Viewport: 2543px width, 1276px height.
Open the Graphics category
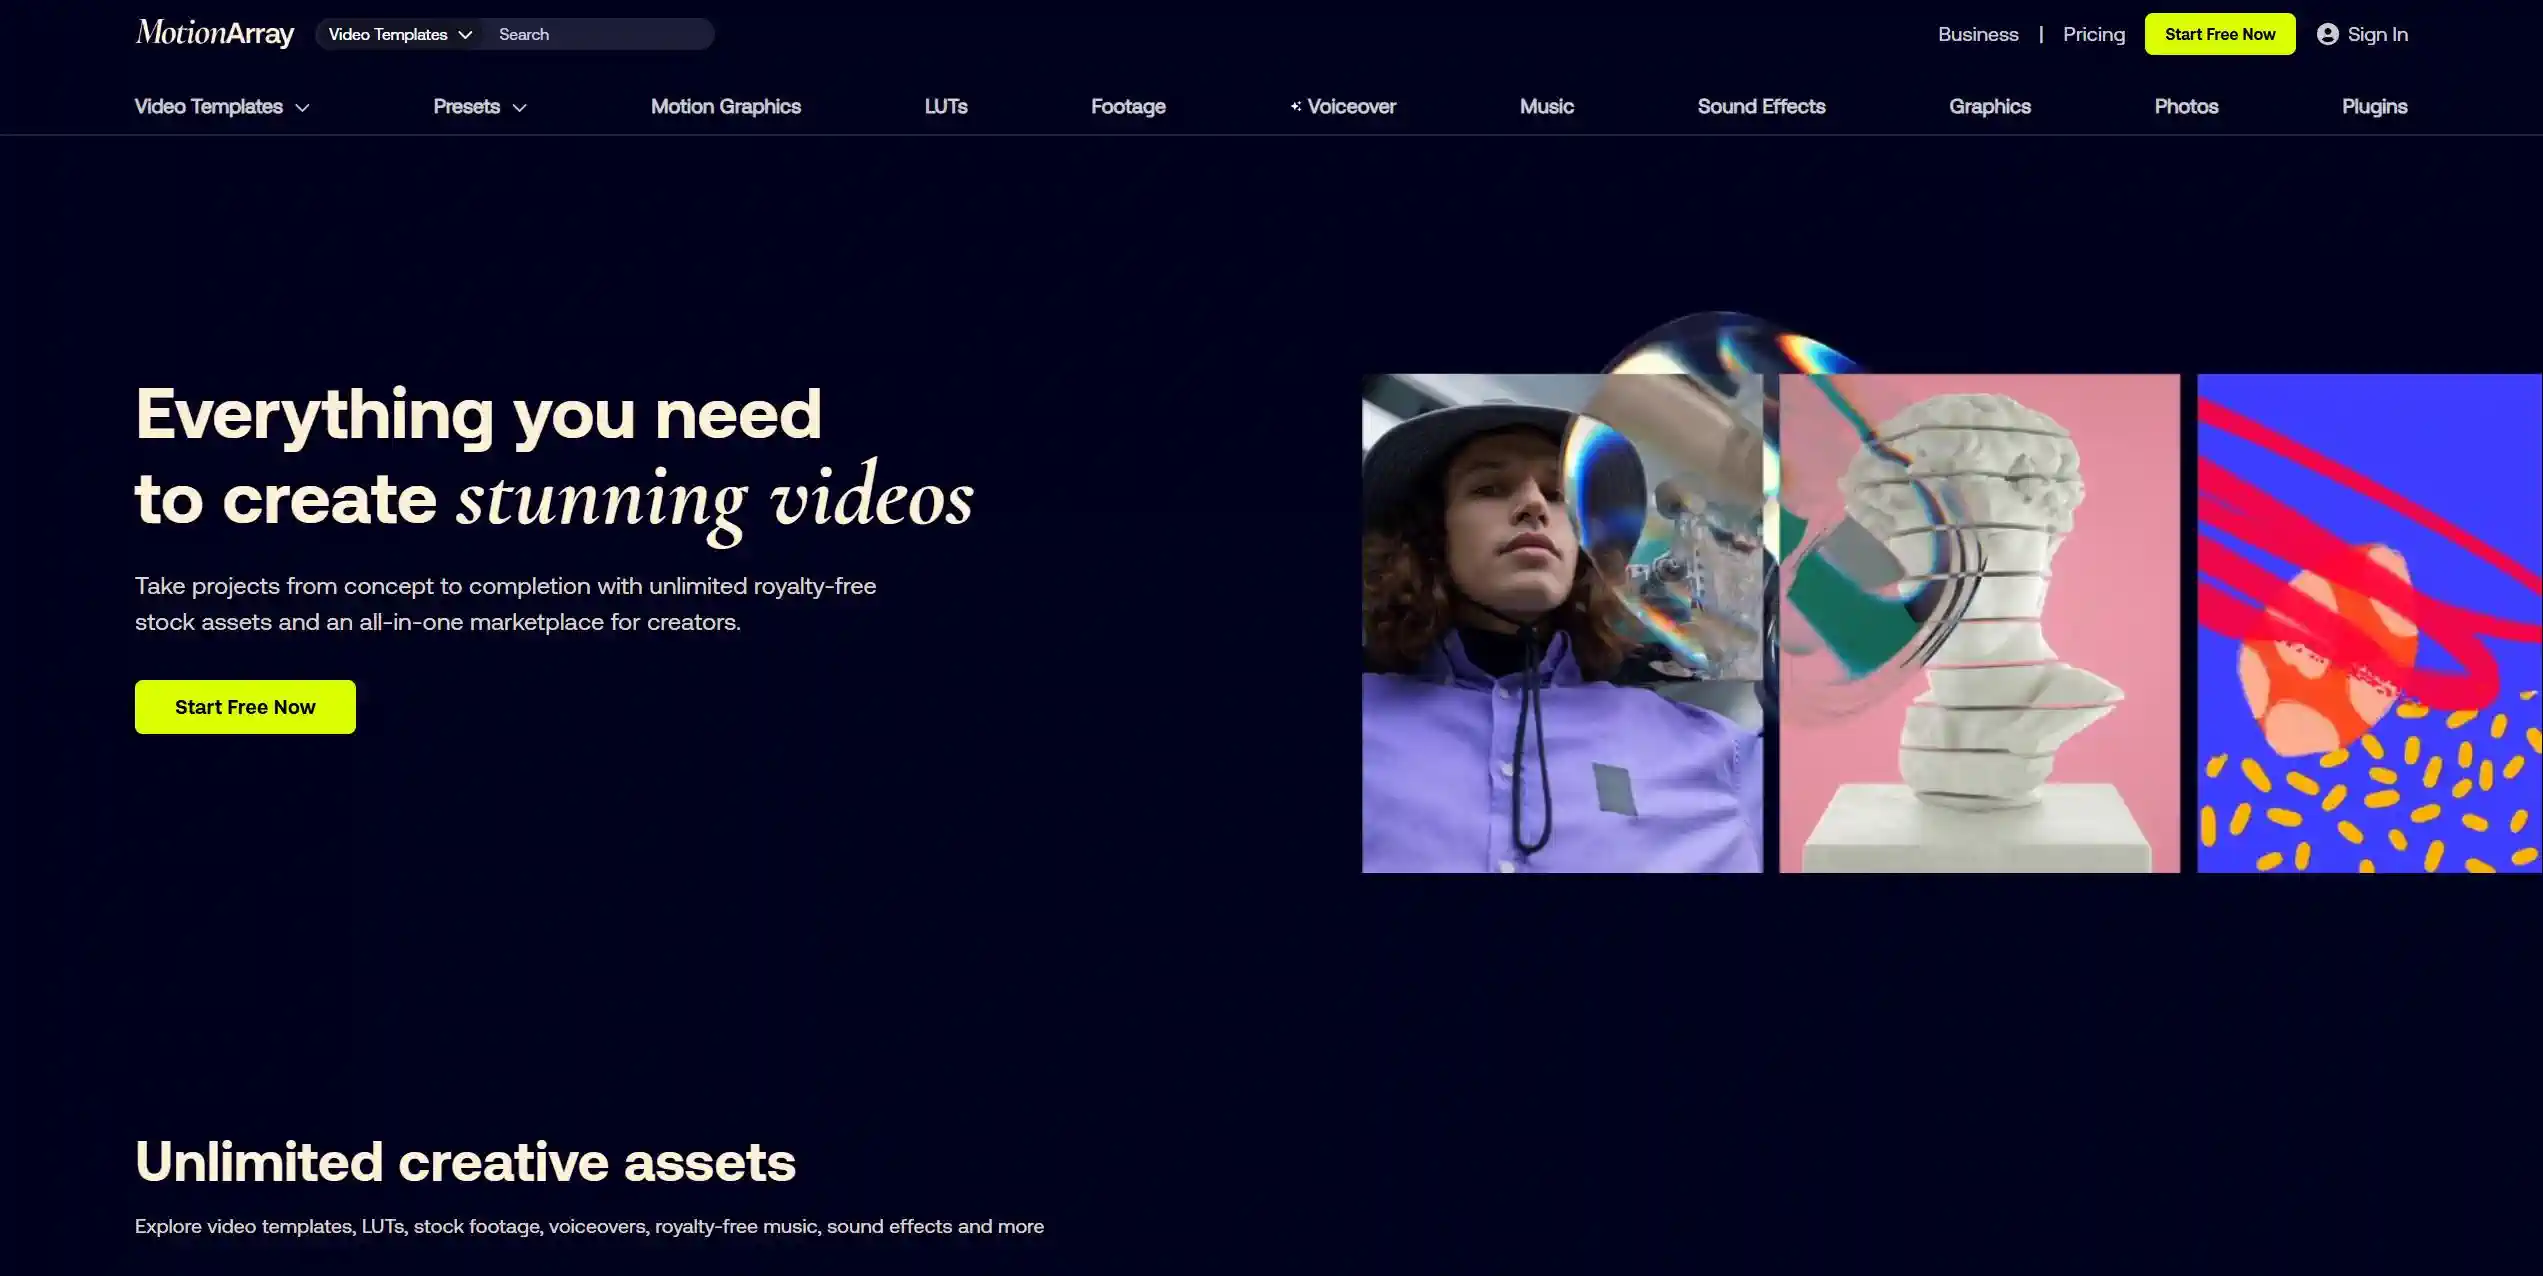click(x=1989, y=106)
